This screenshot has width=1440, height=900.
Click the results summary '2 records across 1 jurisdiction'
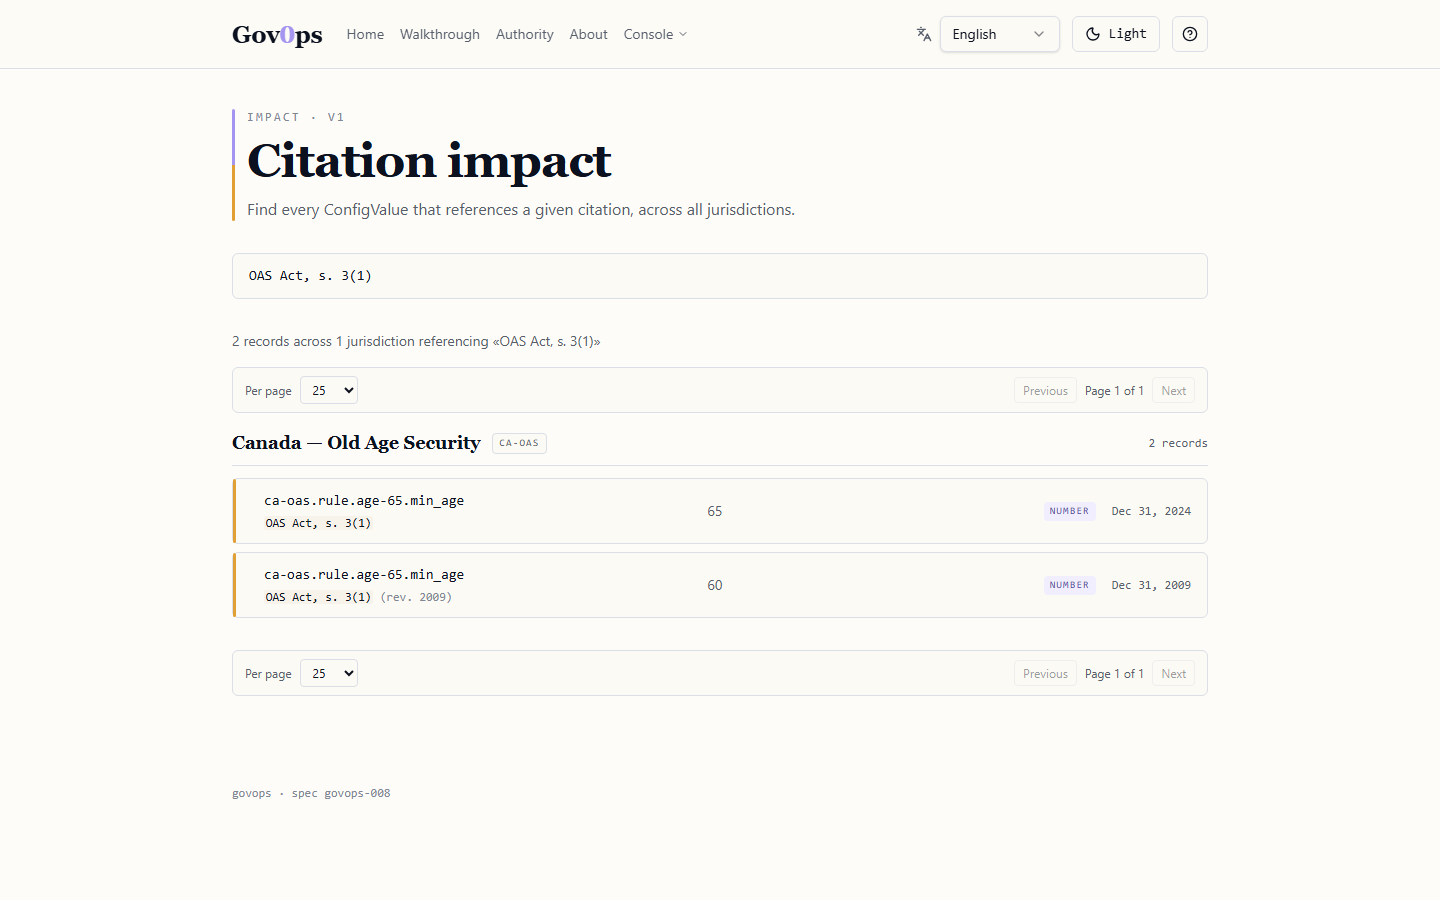[x=360, y=341]
